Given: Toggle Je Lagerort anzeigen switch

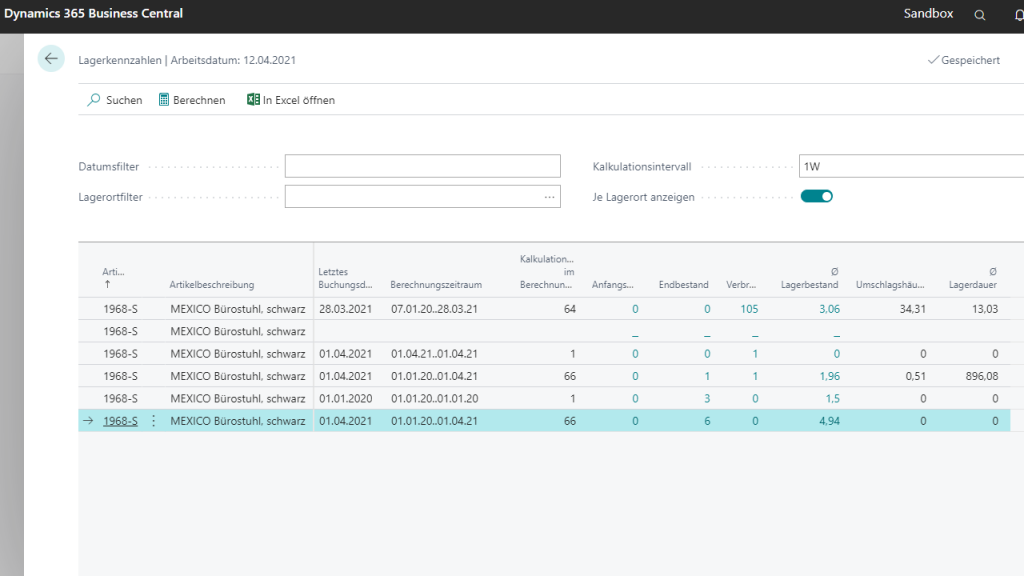Looking at the screenshot, I should click(816, 196).
